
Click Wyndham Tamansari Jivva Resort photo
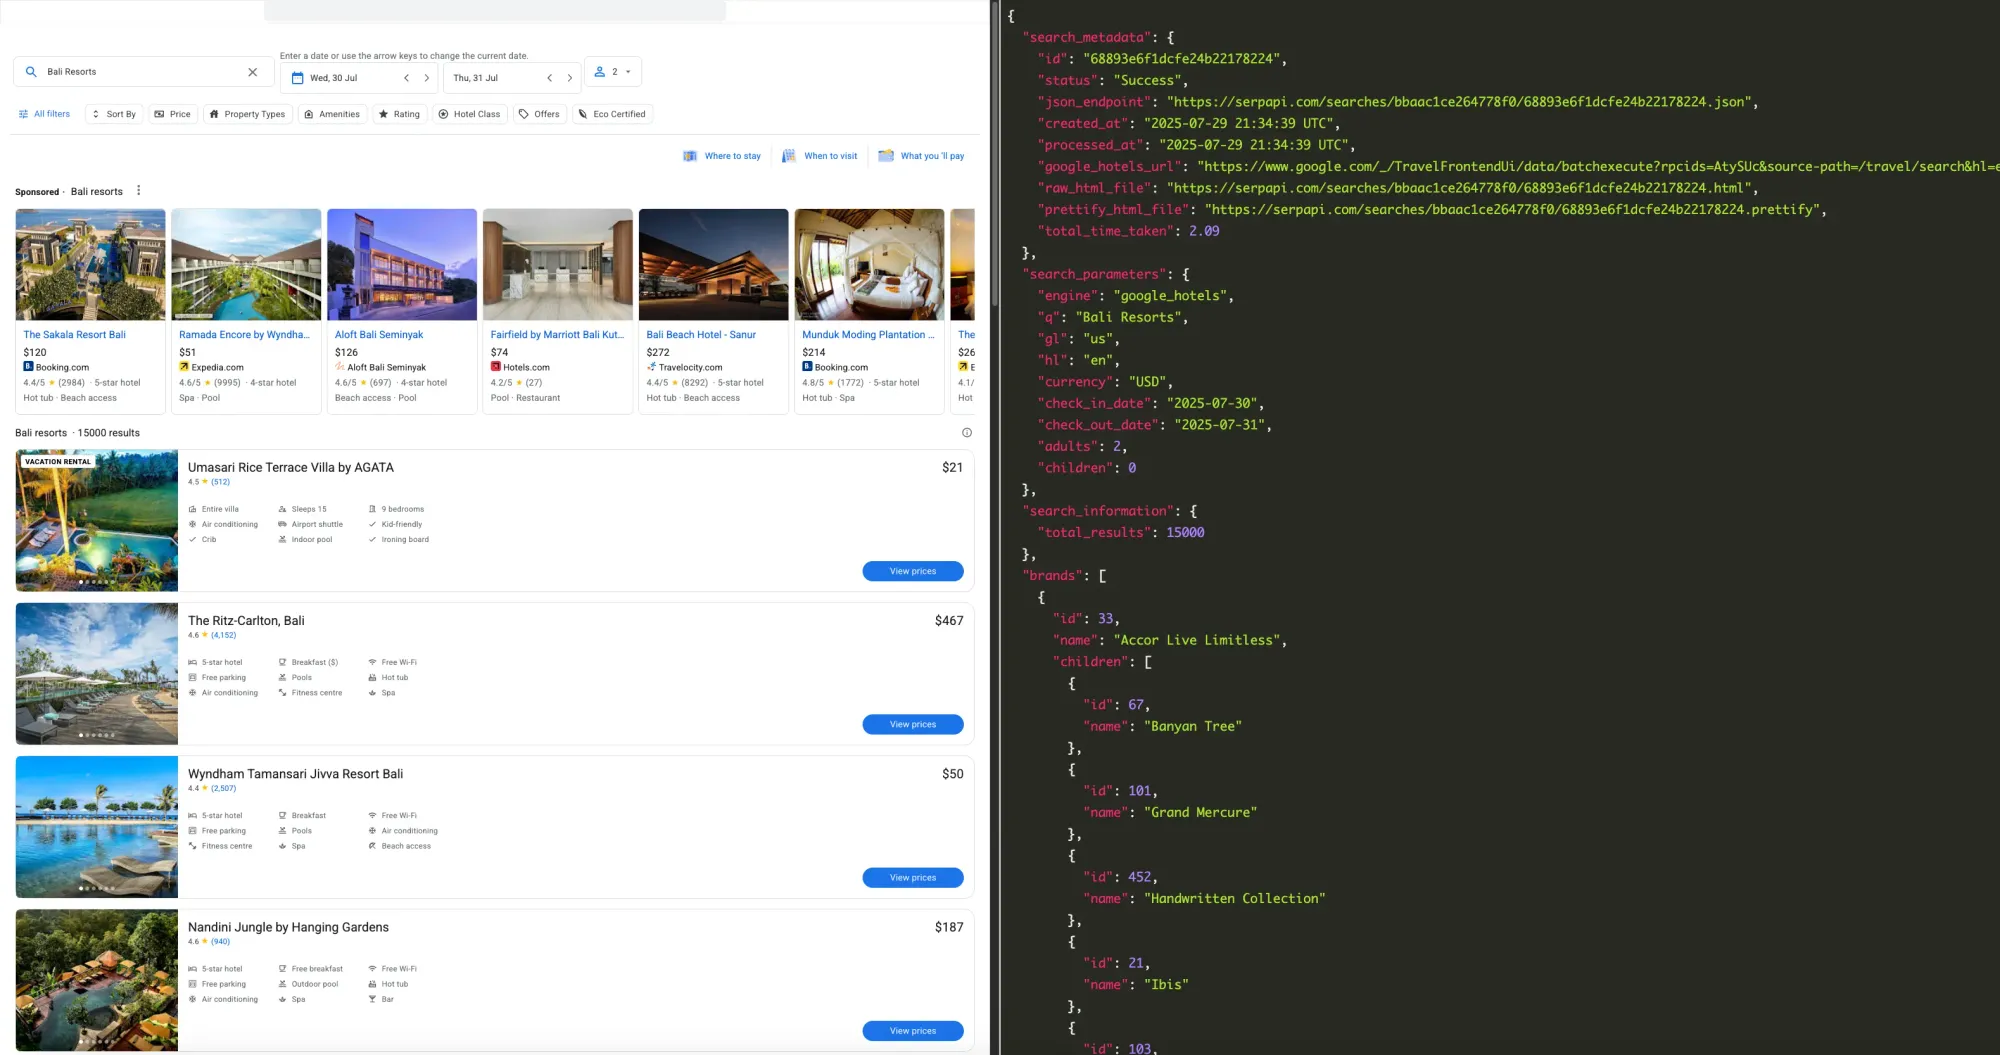pyautogui.click(x=97, y=827)
